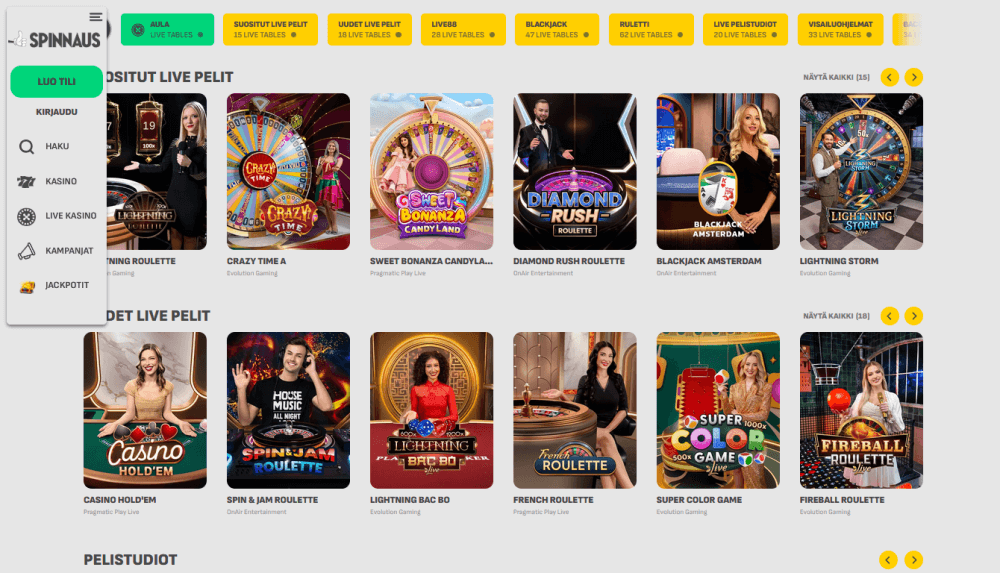This screenshot has width=1000, height=573.
Task: Select Visailuohjelmat 33 live tables tab
Action: (x=840, y=29)
